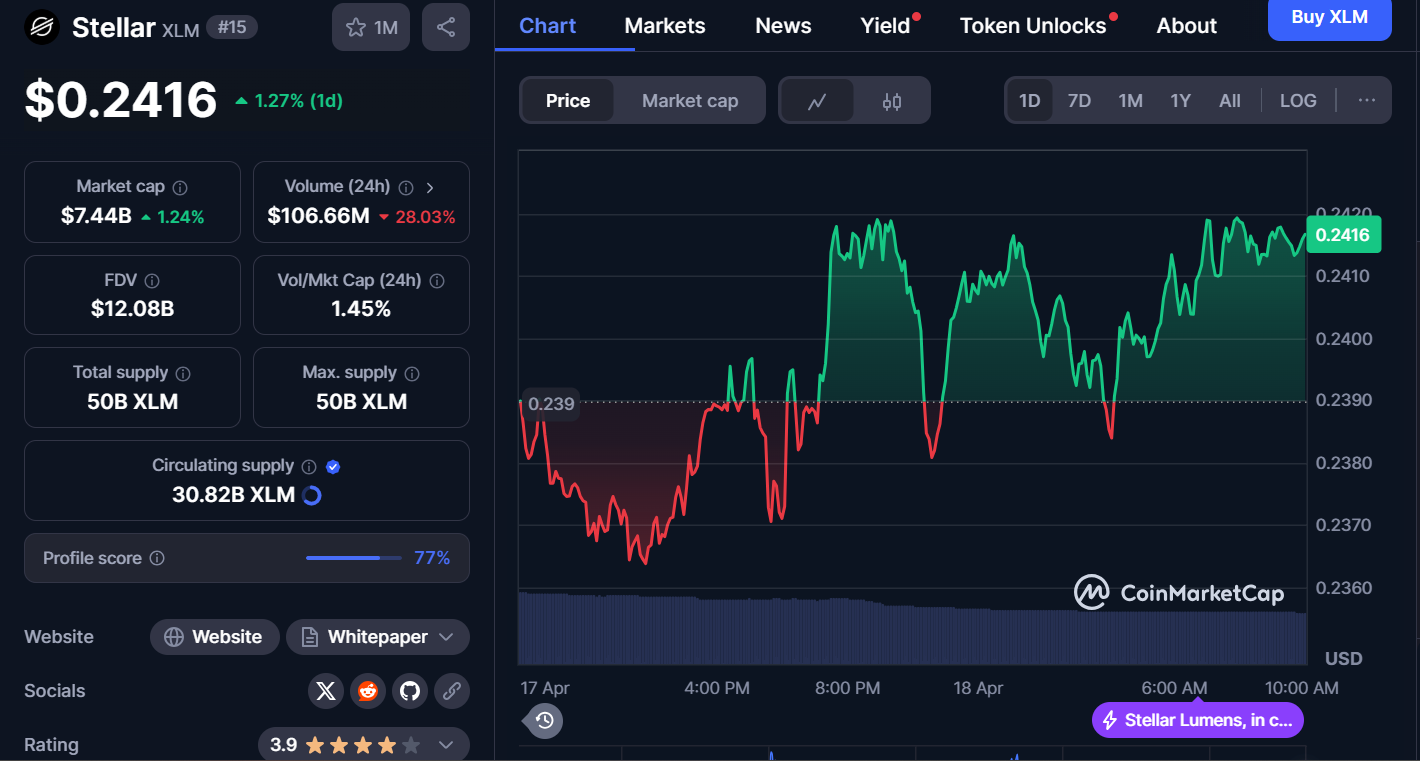Click the 30.82B XLM circulating supply value
This screenshot has height=761, width=1420.
(233, 495)
